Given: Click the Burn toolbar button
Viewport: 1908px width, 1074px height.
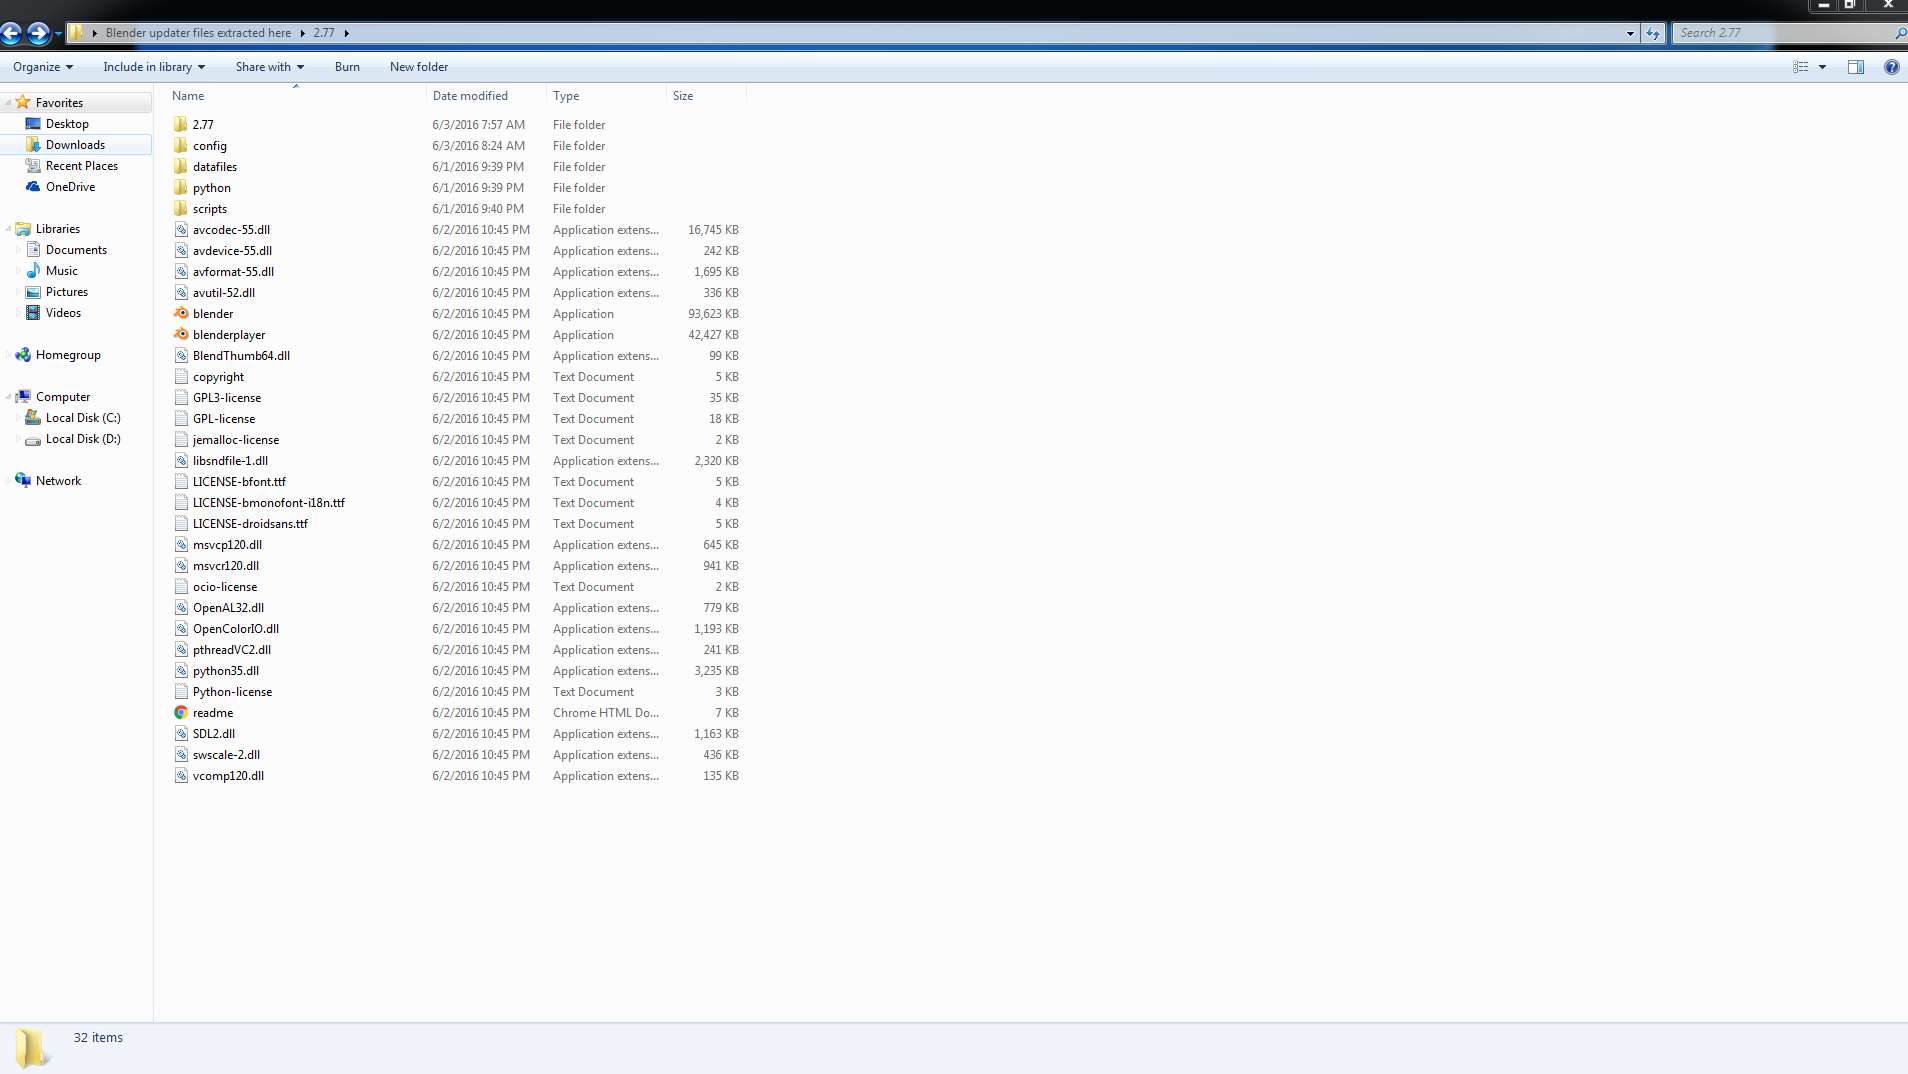Looking at the screenshot, I should 347,67.
